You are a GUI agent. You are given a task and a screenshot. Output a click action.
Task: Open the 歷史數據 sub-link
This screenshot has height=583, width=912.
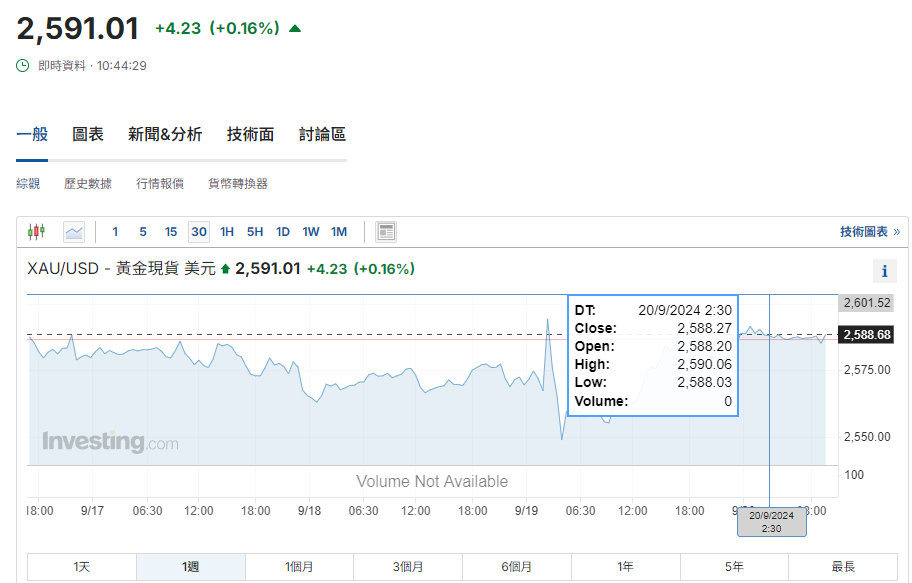pyautogui.click(x=88, y=184)
